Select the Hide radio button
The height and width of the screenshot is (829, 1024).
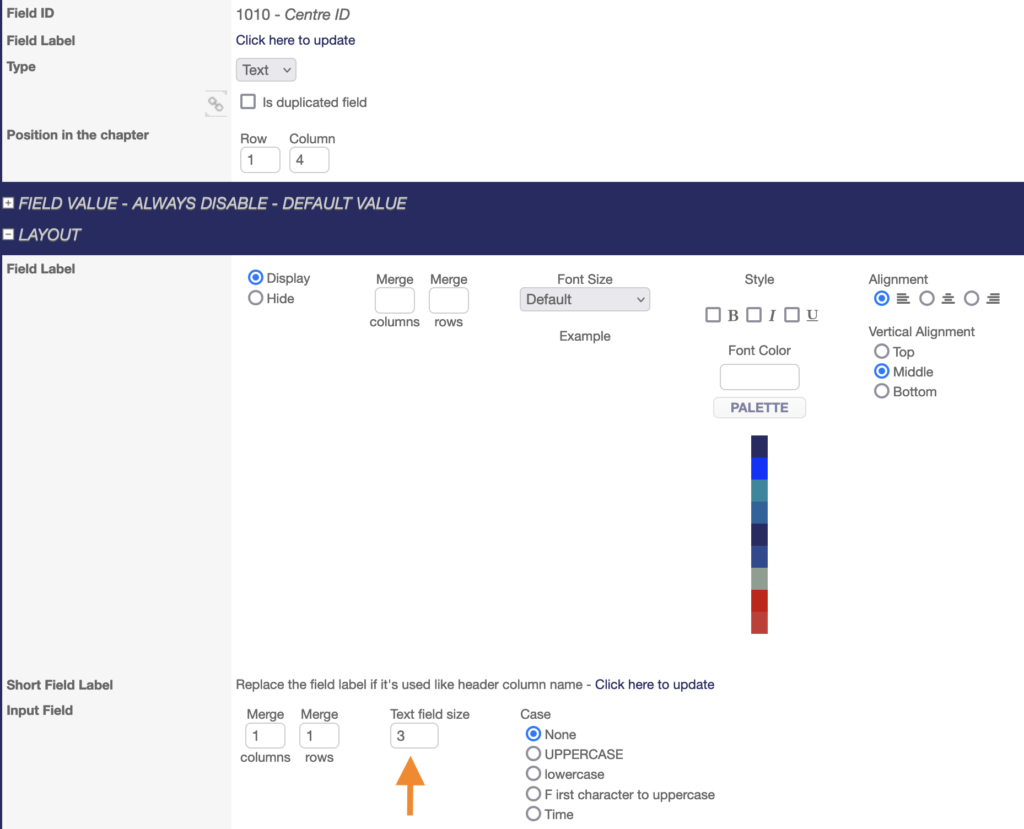pos(256,298)
